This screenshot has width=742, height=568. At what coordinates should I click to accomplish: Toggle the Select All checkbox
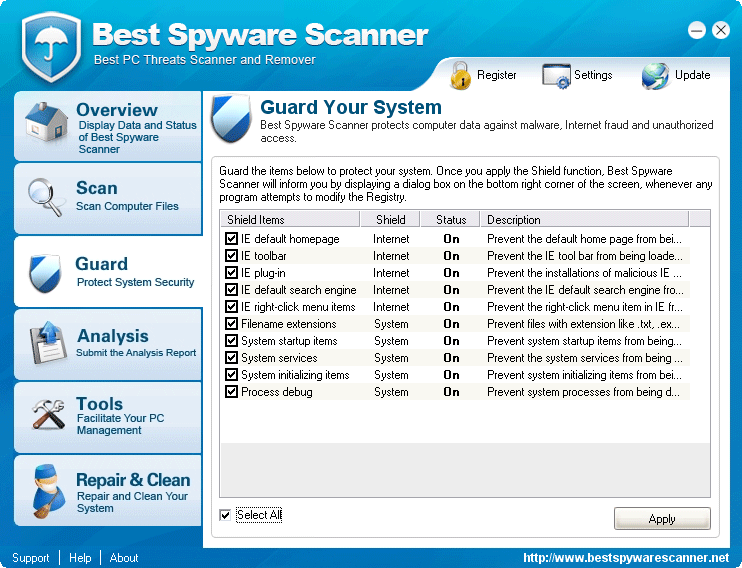(225, 515)
